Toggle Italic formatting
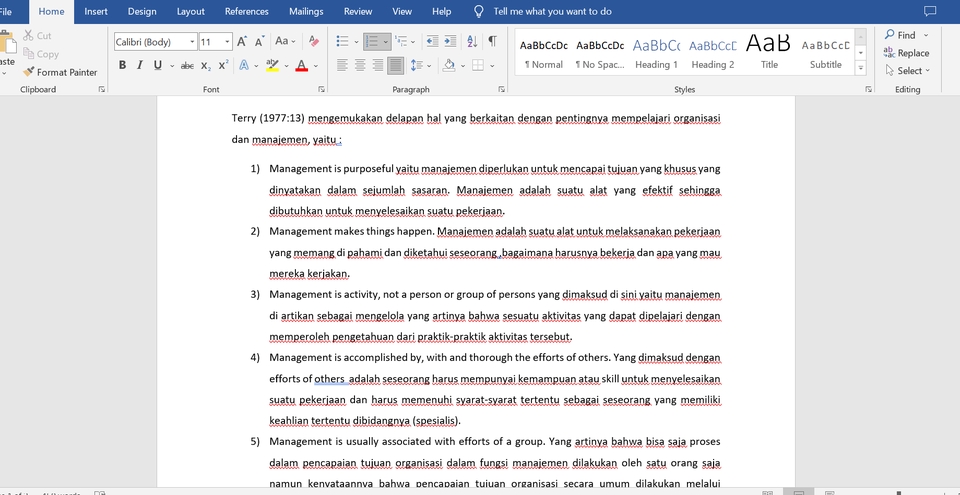960x495 pixels. tap(139, 65)
